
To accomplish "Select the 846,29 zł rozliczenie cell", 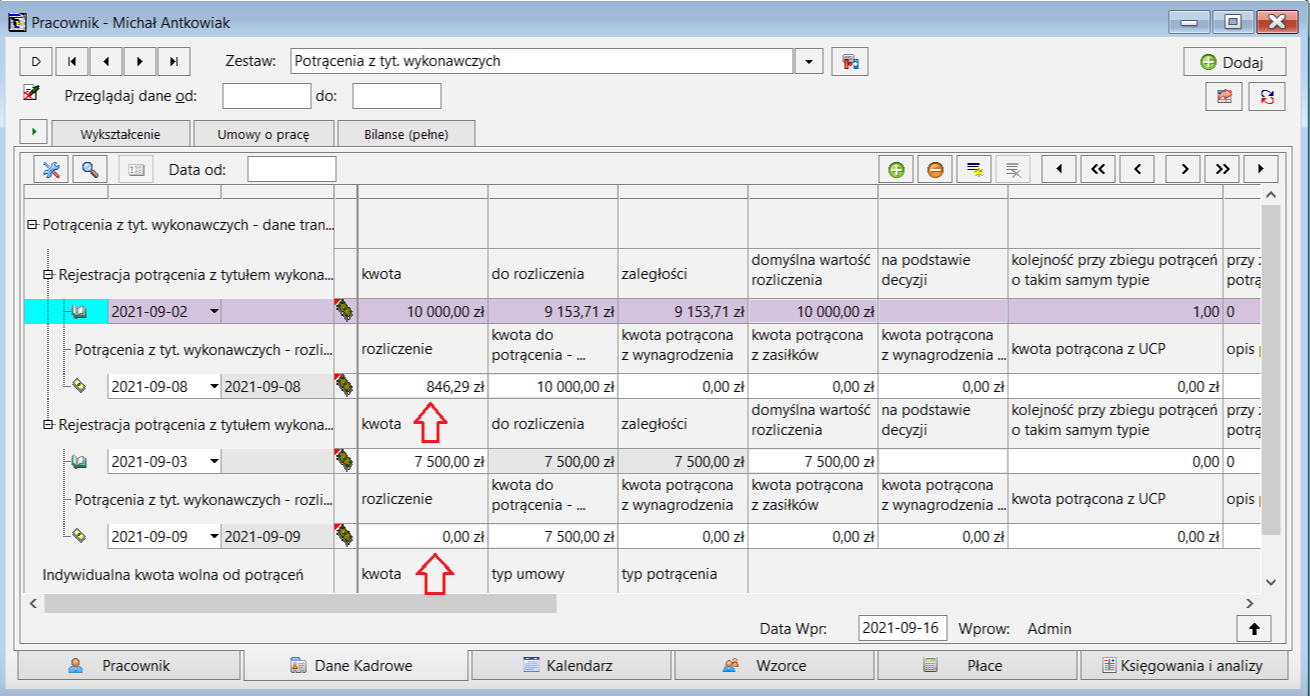I will pyautogui.click(x=423, y=386).
